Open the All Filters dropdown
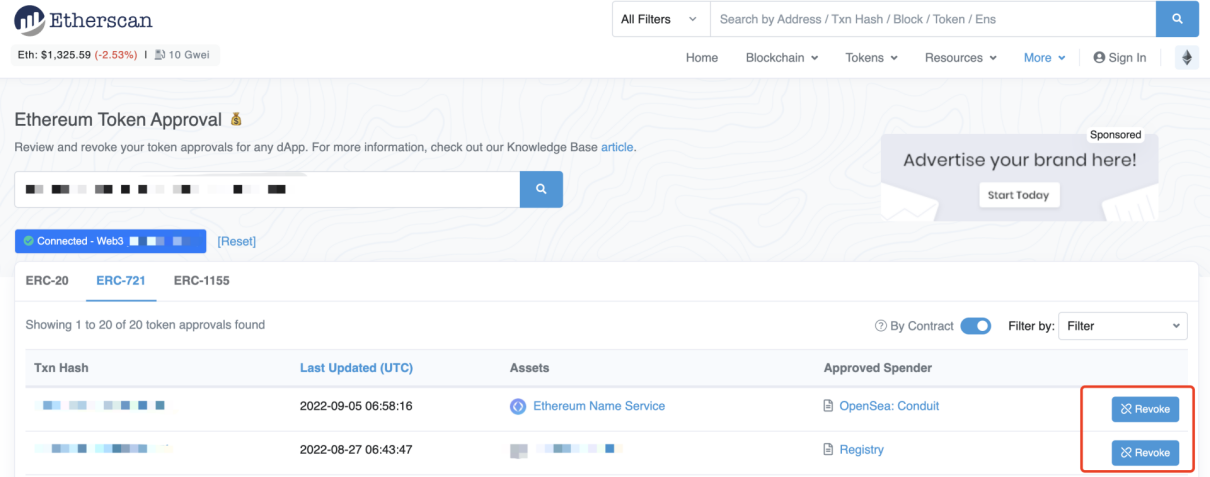This screenshot has width=1210, height=477. pos(661,19)
